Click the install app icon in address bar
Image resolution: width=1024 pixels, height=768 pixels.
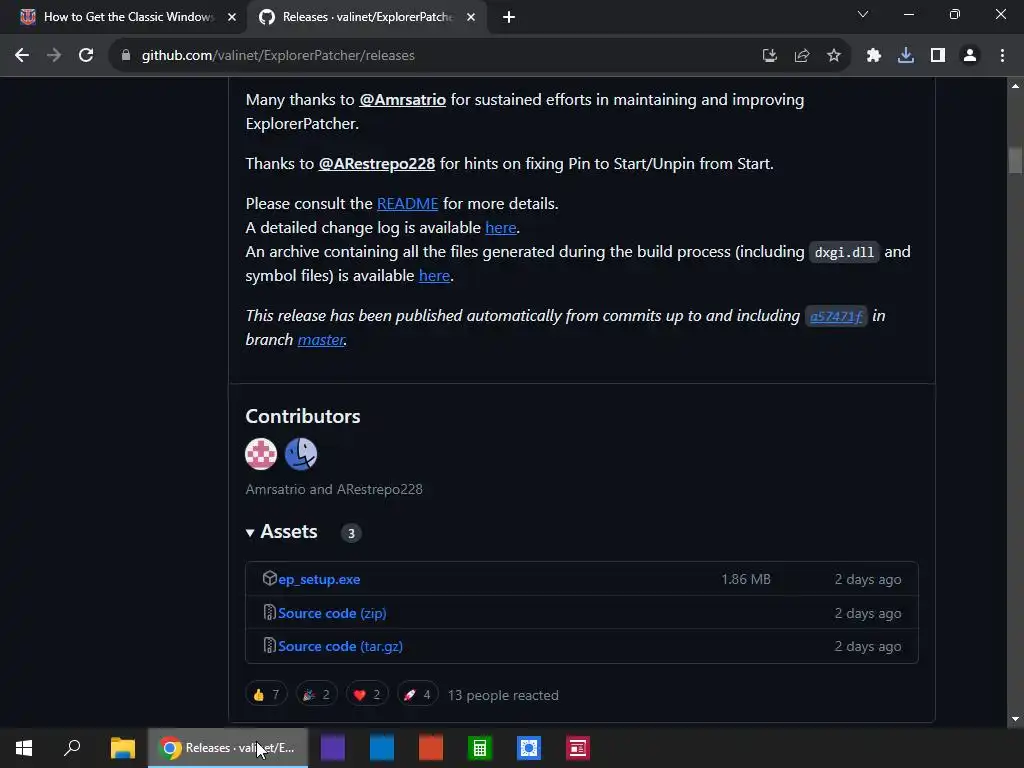pyautogui.click(x=770, y=56)
